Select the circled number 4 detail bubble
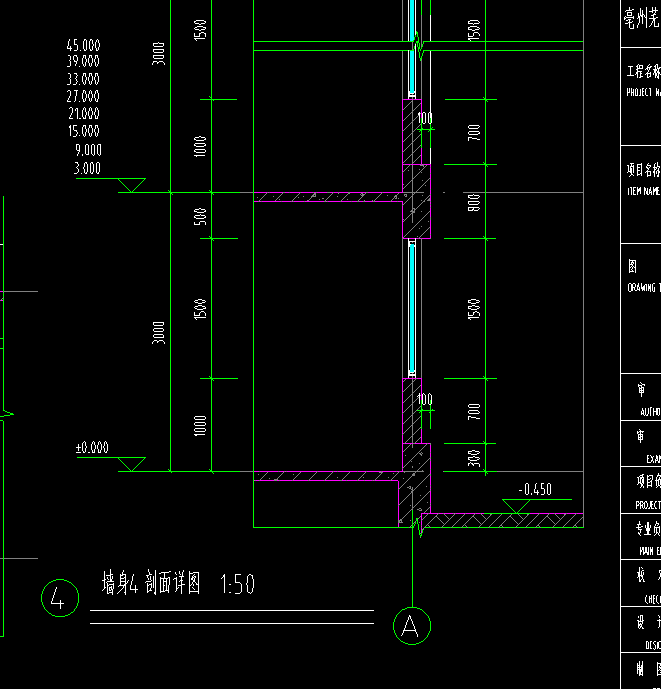Viewport: 661px width, 689px height. click(60, 598)
